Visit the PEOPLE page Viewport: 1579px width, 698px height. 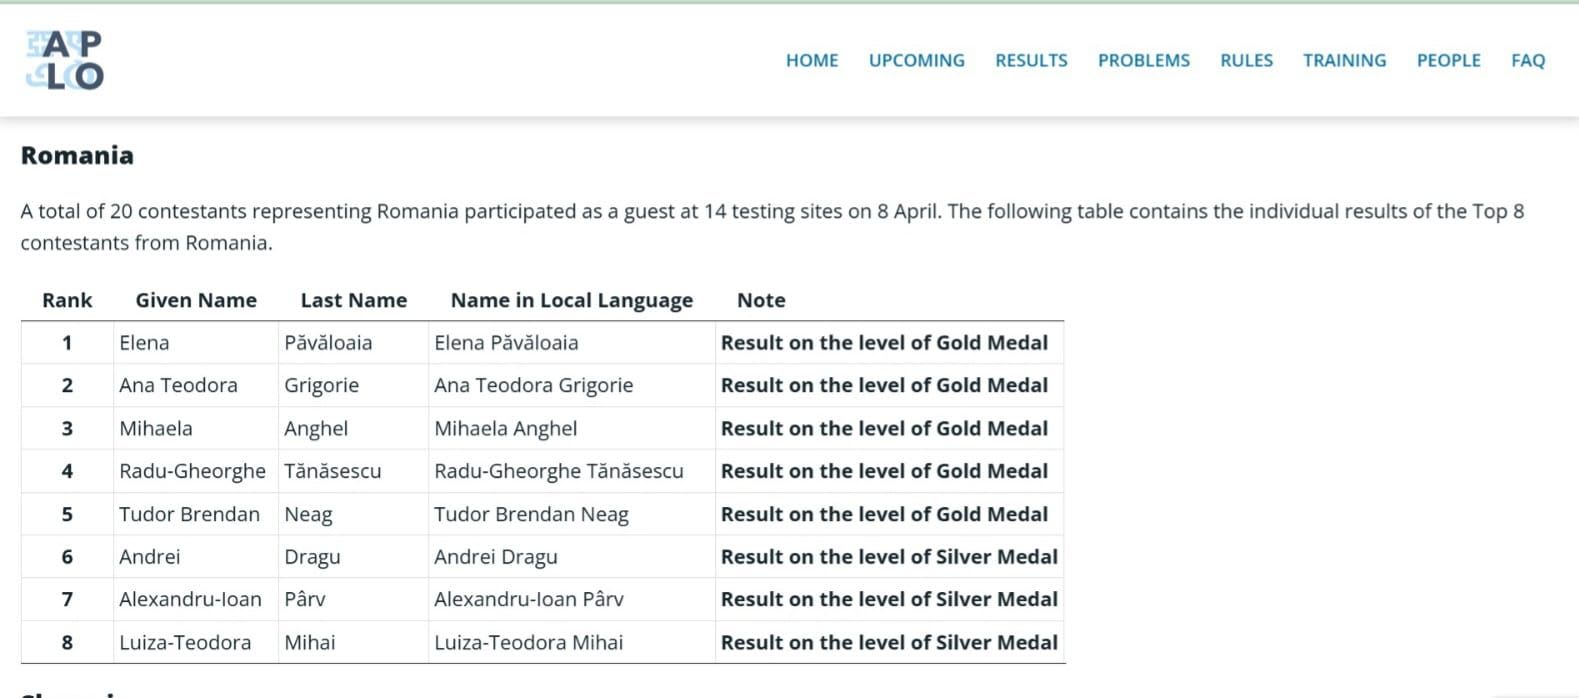click(x=1448, y=60)
